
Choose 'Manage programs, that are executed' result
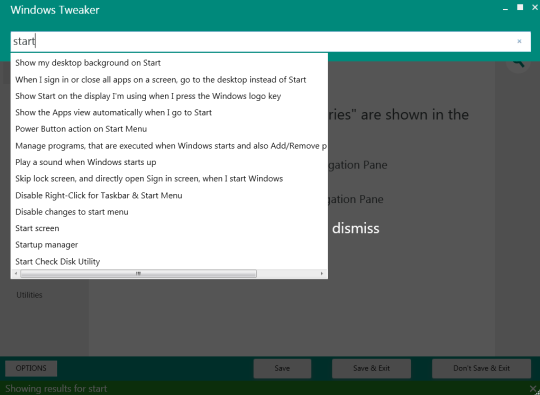(169, 146)
